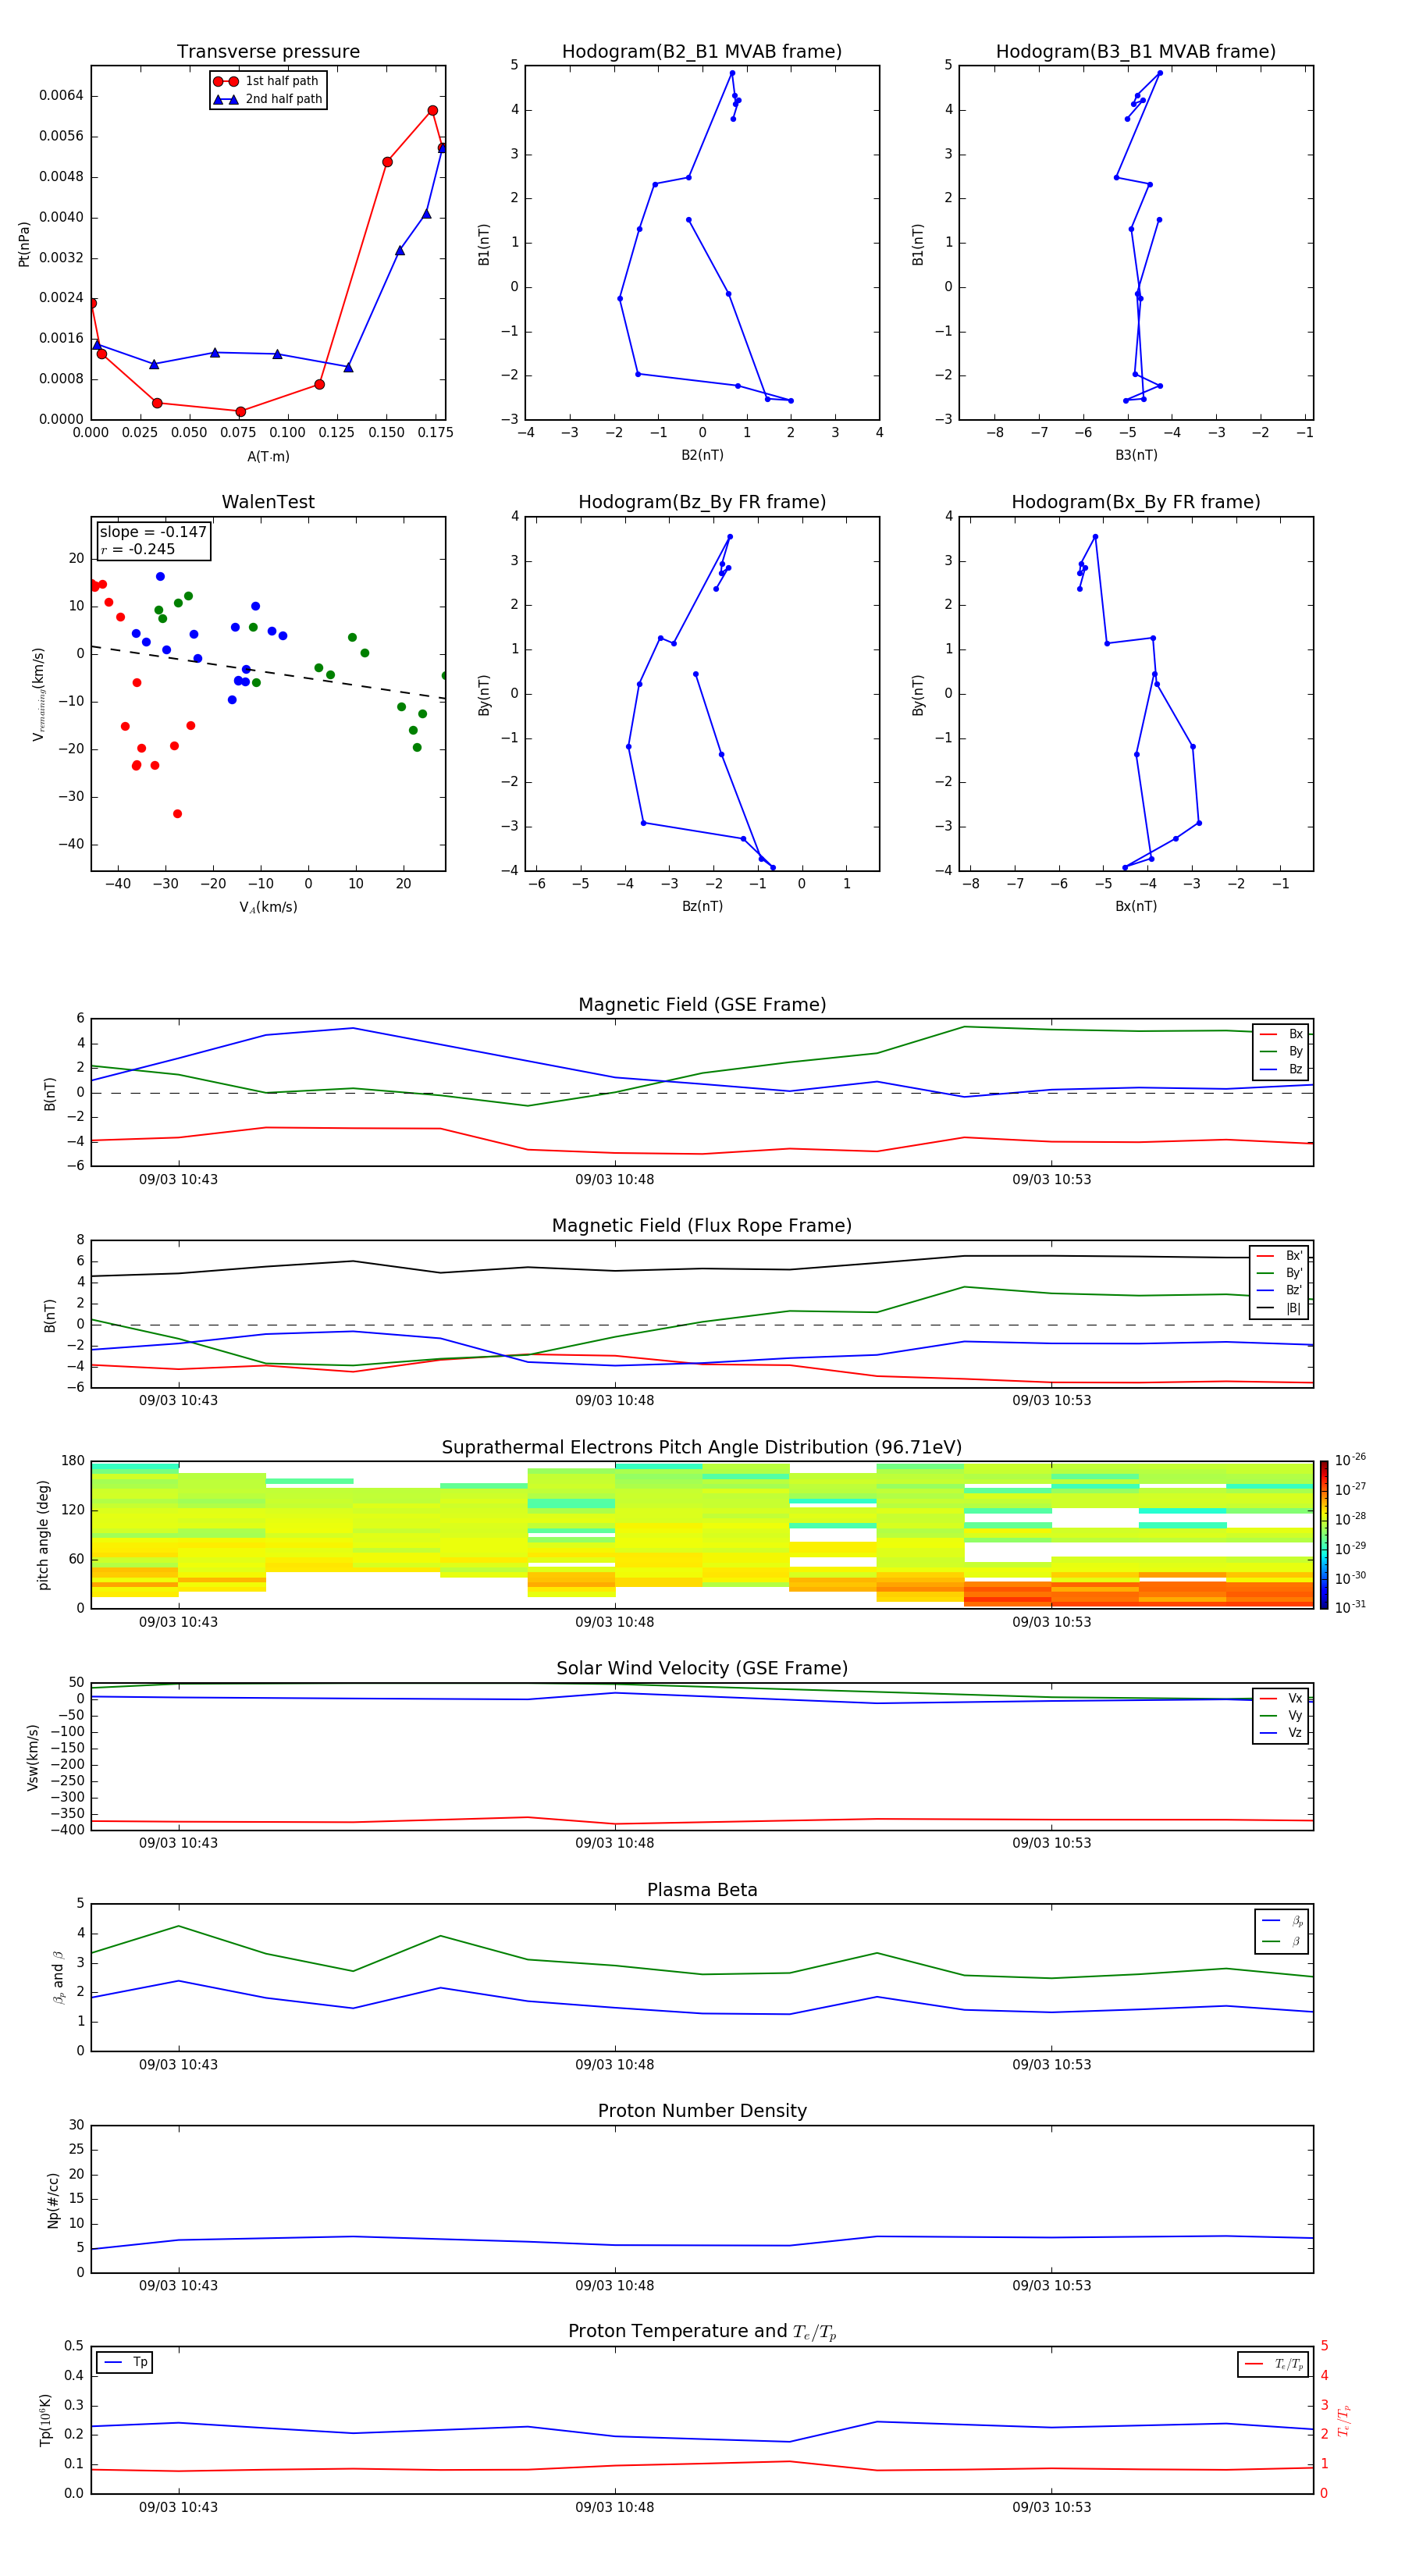Viewport: 1405px width, 2576px height.
Task: Select Bz entry in GSE magnetic field legend
Action: [1281, 1069]
